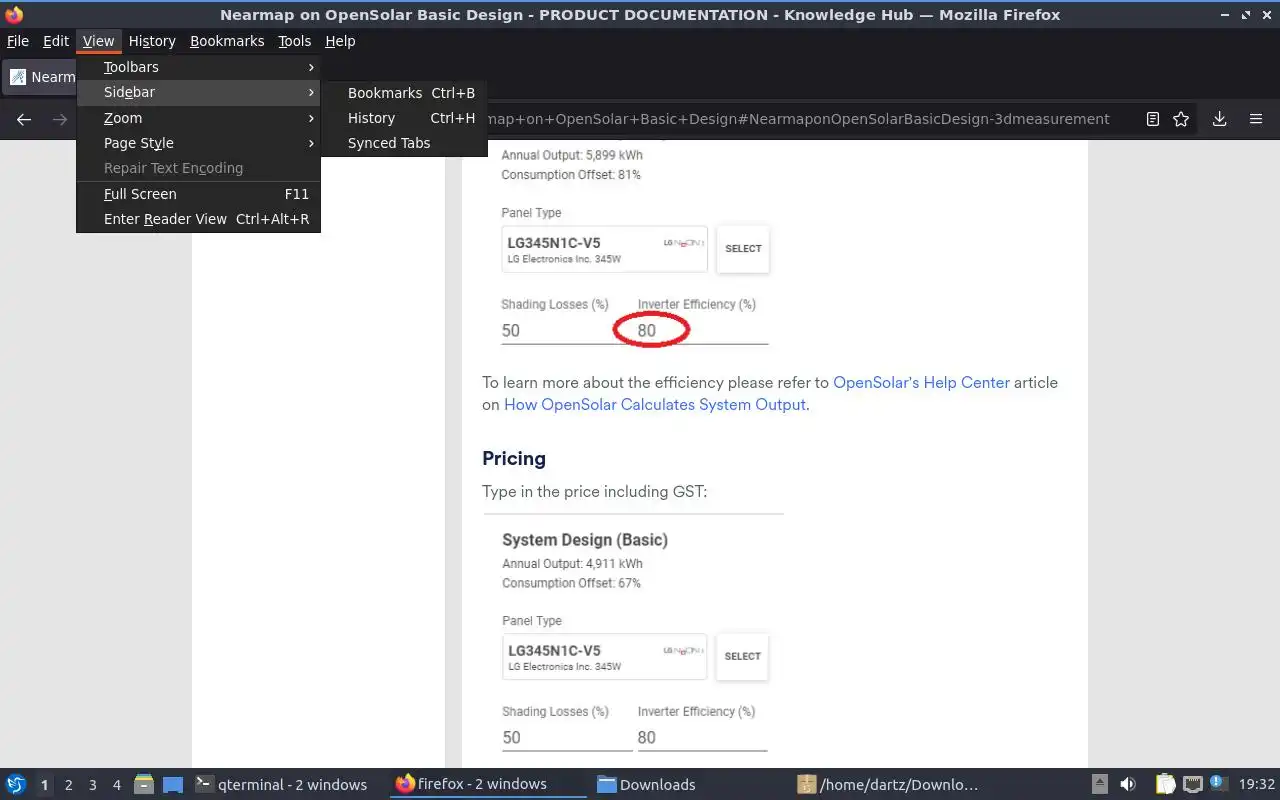The image size is (1280, 800).
Task: Open the network monitor tray icon
Action: (1192, 784)
